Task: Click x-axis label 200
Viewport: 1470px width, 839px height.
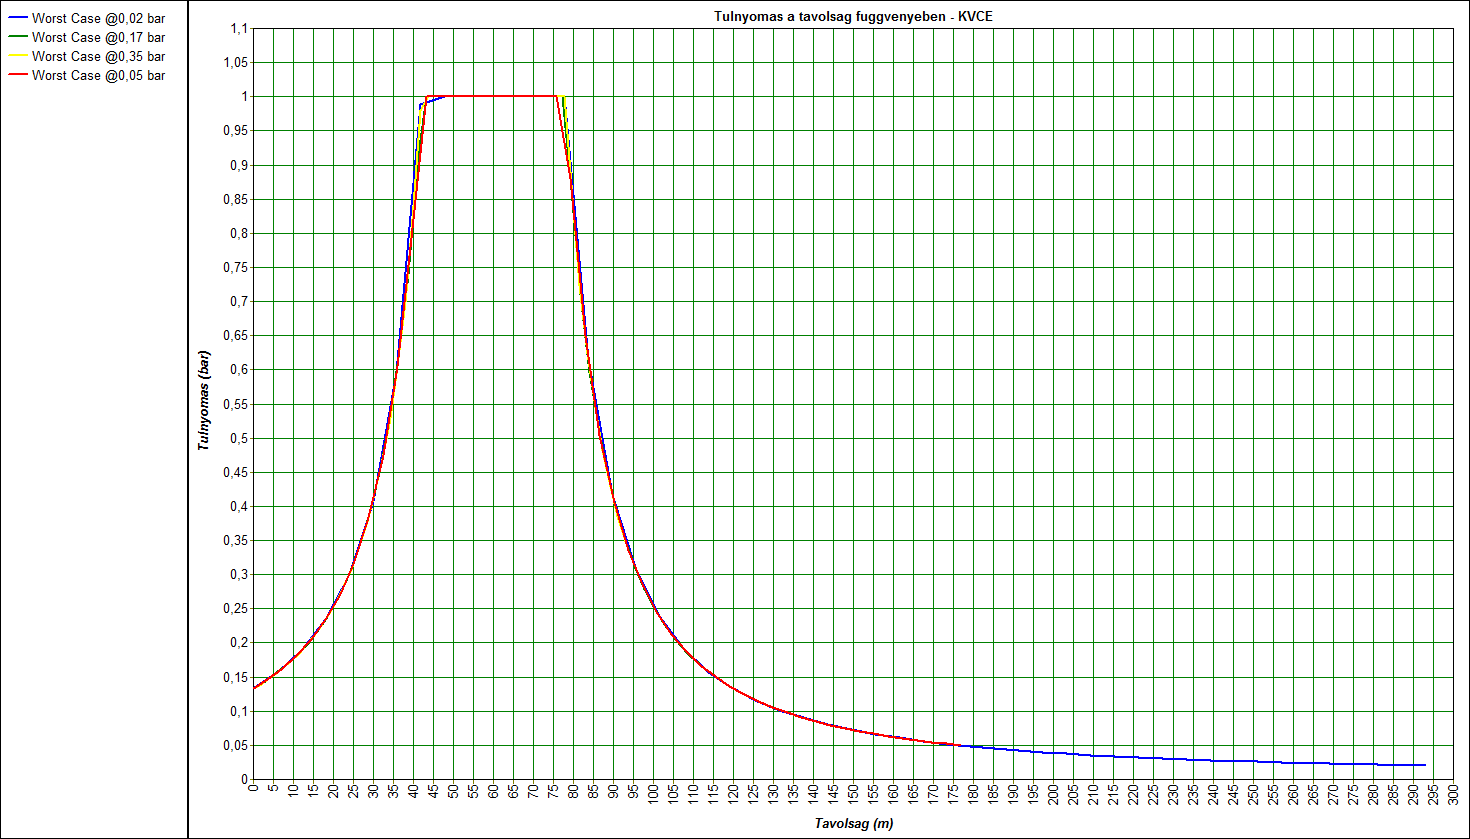Action: [x=1054, y=794]
